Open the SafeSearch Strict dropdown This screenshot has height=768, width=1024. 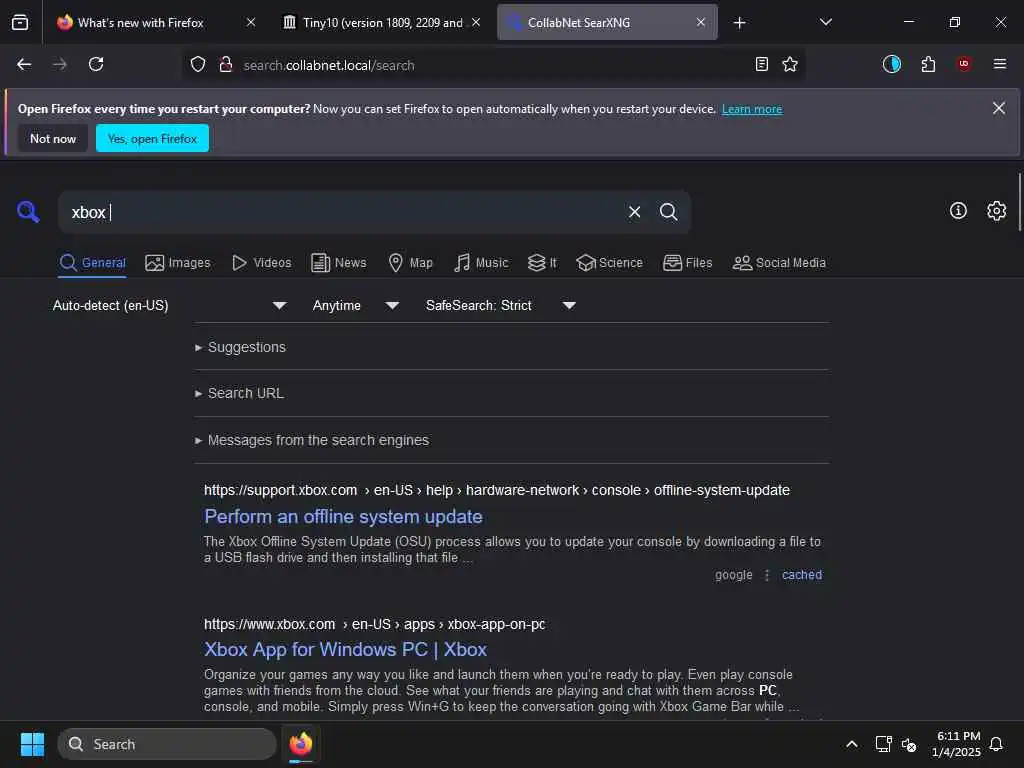click(x=501, y=305)
